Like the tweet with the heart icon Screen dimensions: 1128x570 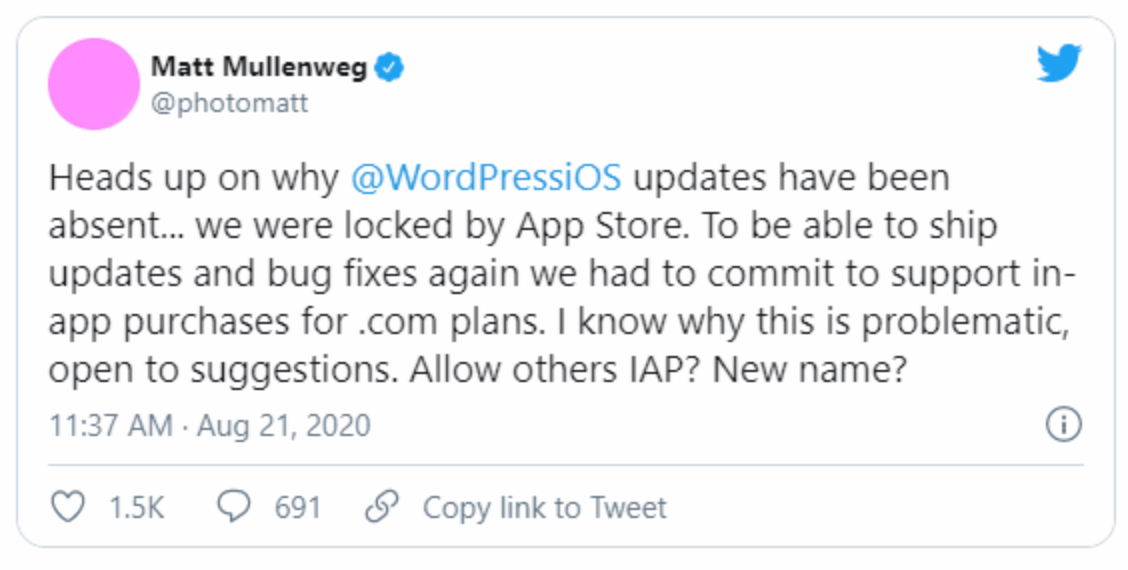click(x=68, y=507)
